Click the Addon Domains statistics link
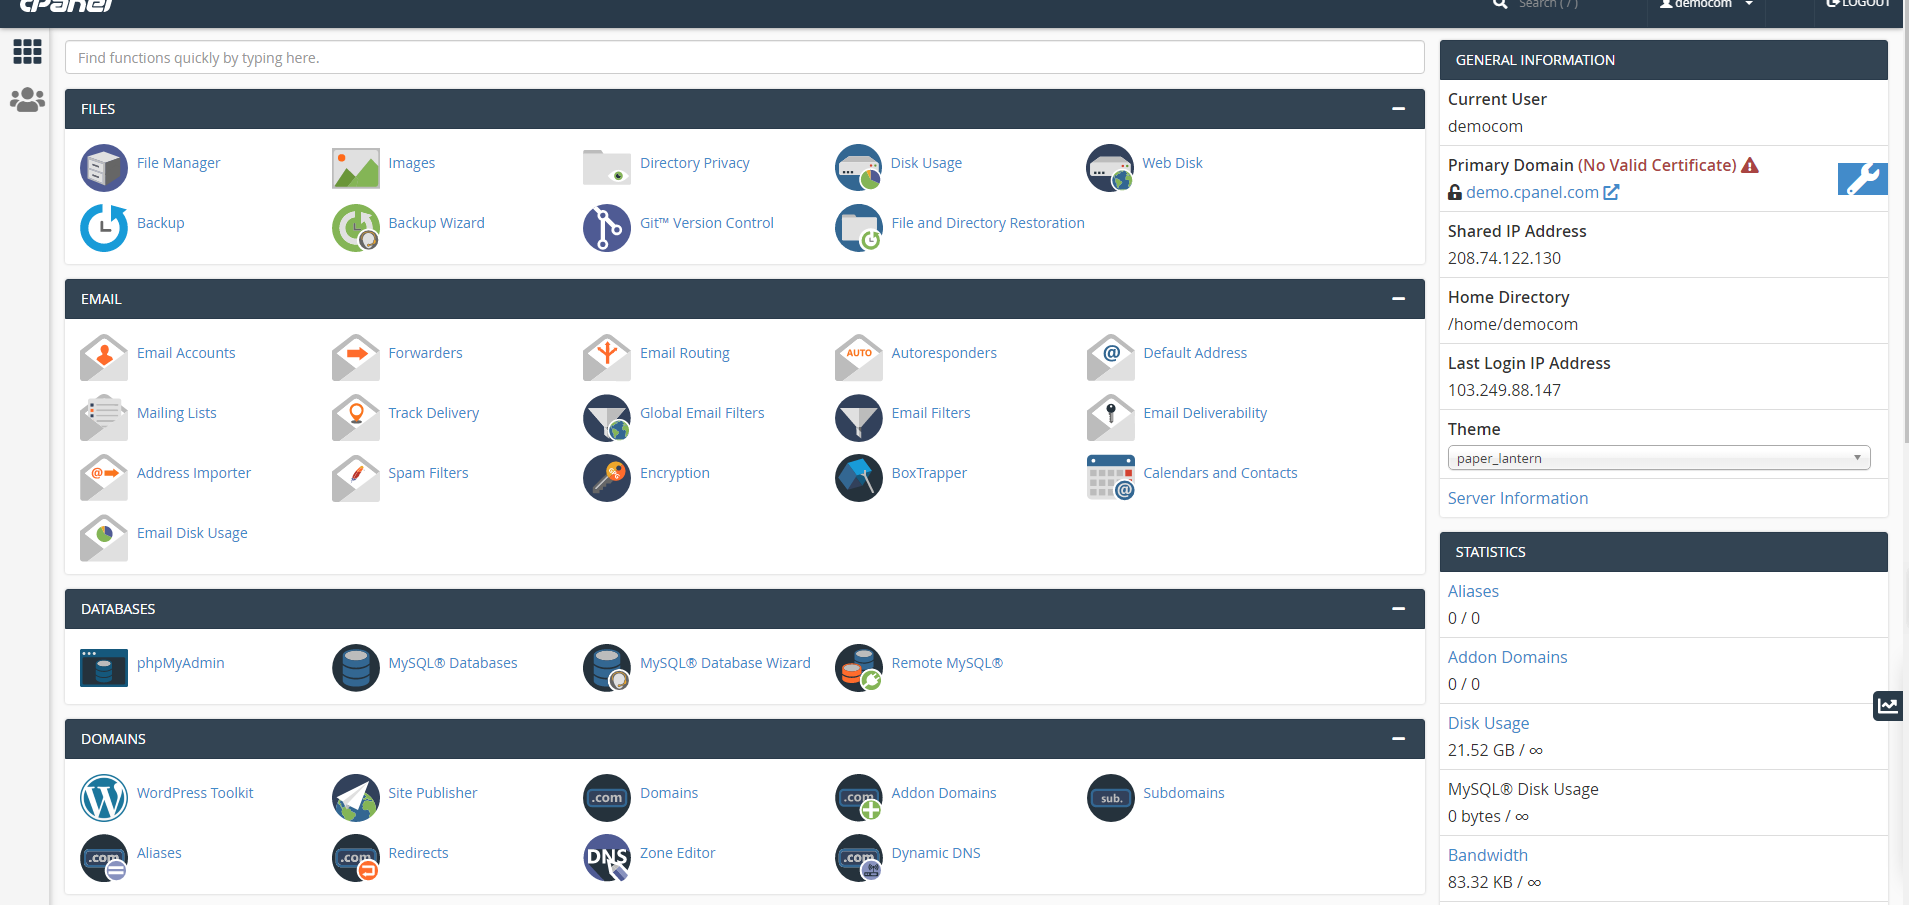 tap(1507, 657)
